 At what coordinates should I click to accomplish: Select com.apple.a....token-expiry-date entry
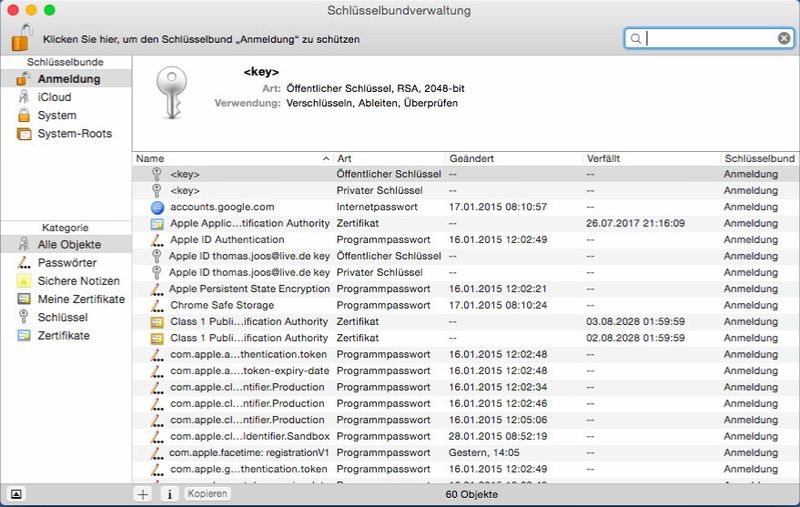(x=466, y=371)
